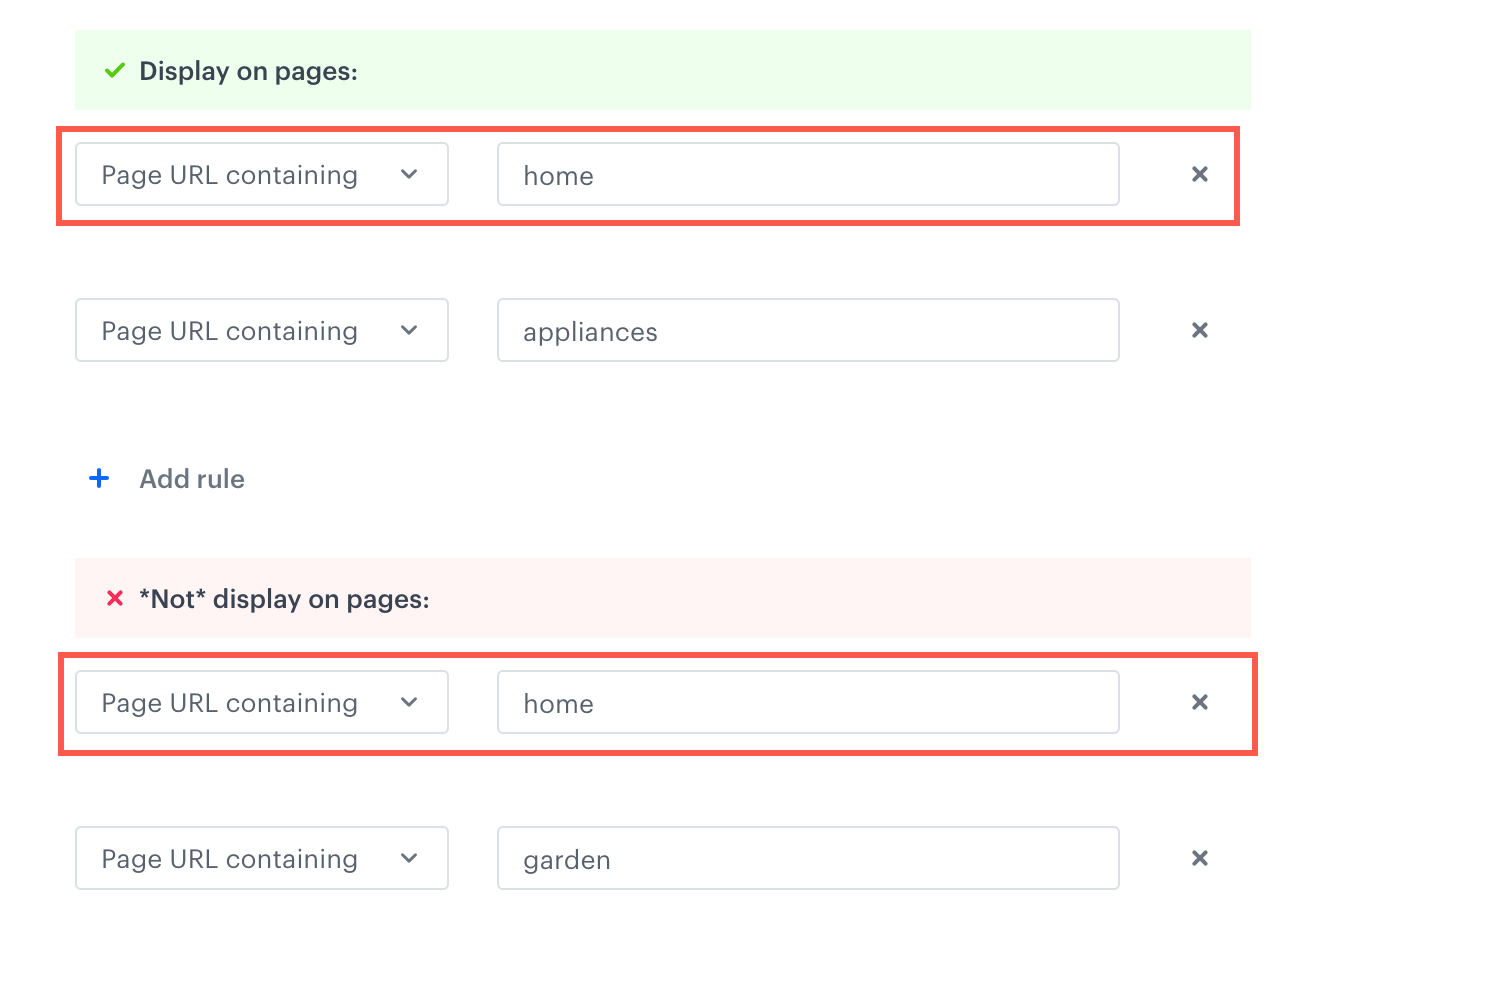
Task: Click the green checkmark icon in the Display header
Action: click(115, 71)
